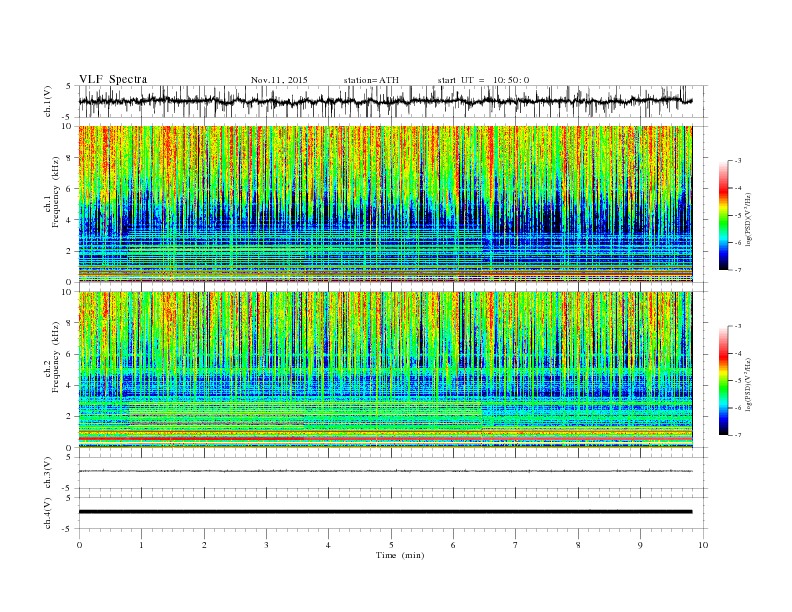Click the "-3" tick on ch.2 color bar

point(738,326)
